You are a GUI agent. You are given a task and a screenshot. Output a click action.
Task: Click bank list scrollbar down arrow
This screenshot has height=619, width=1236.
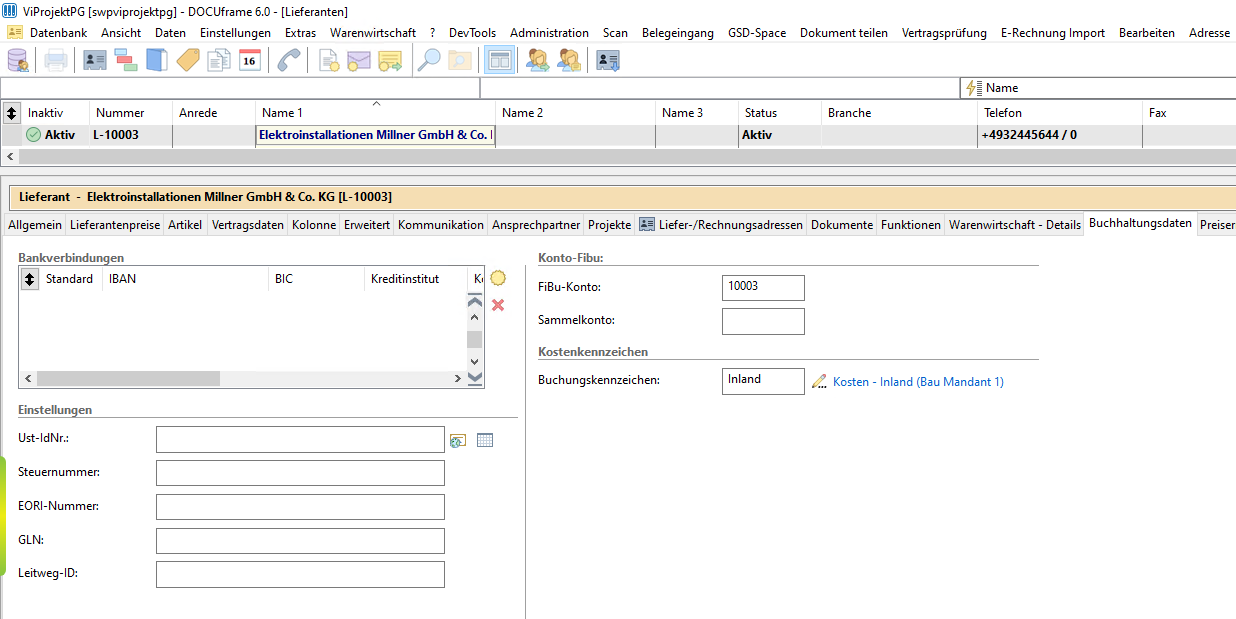(475, 362)
